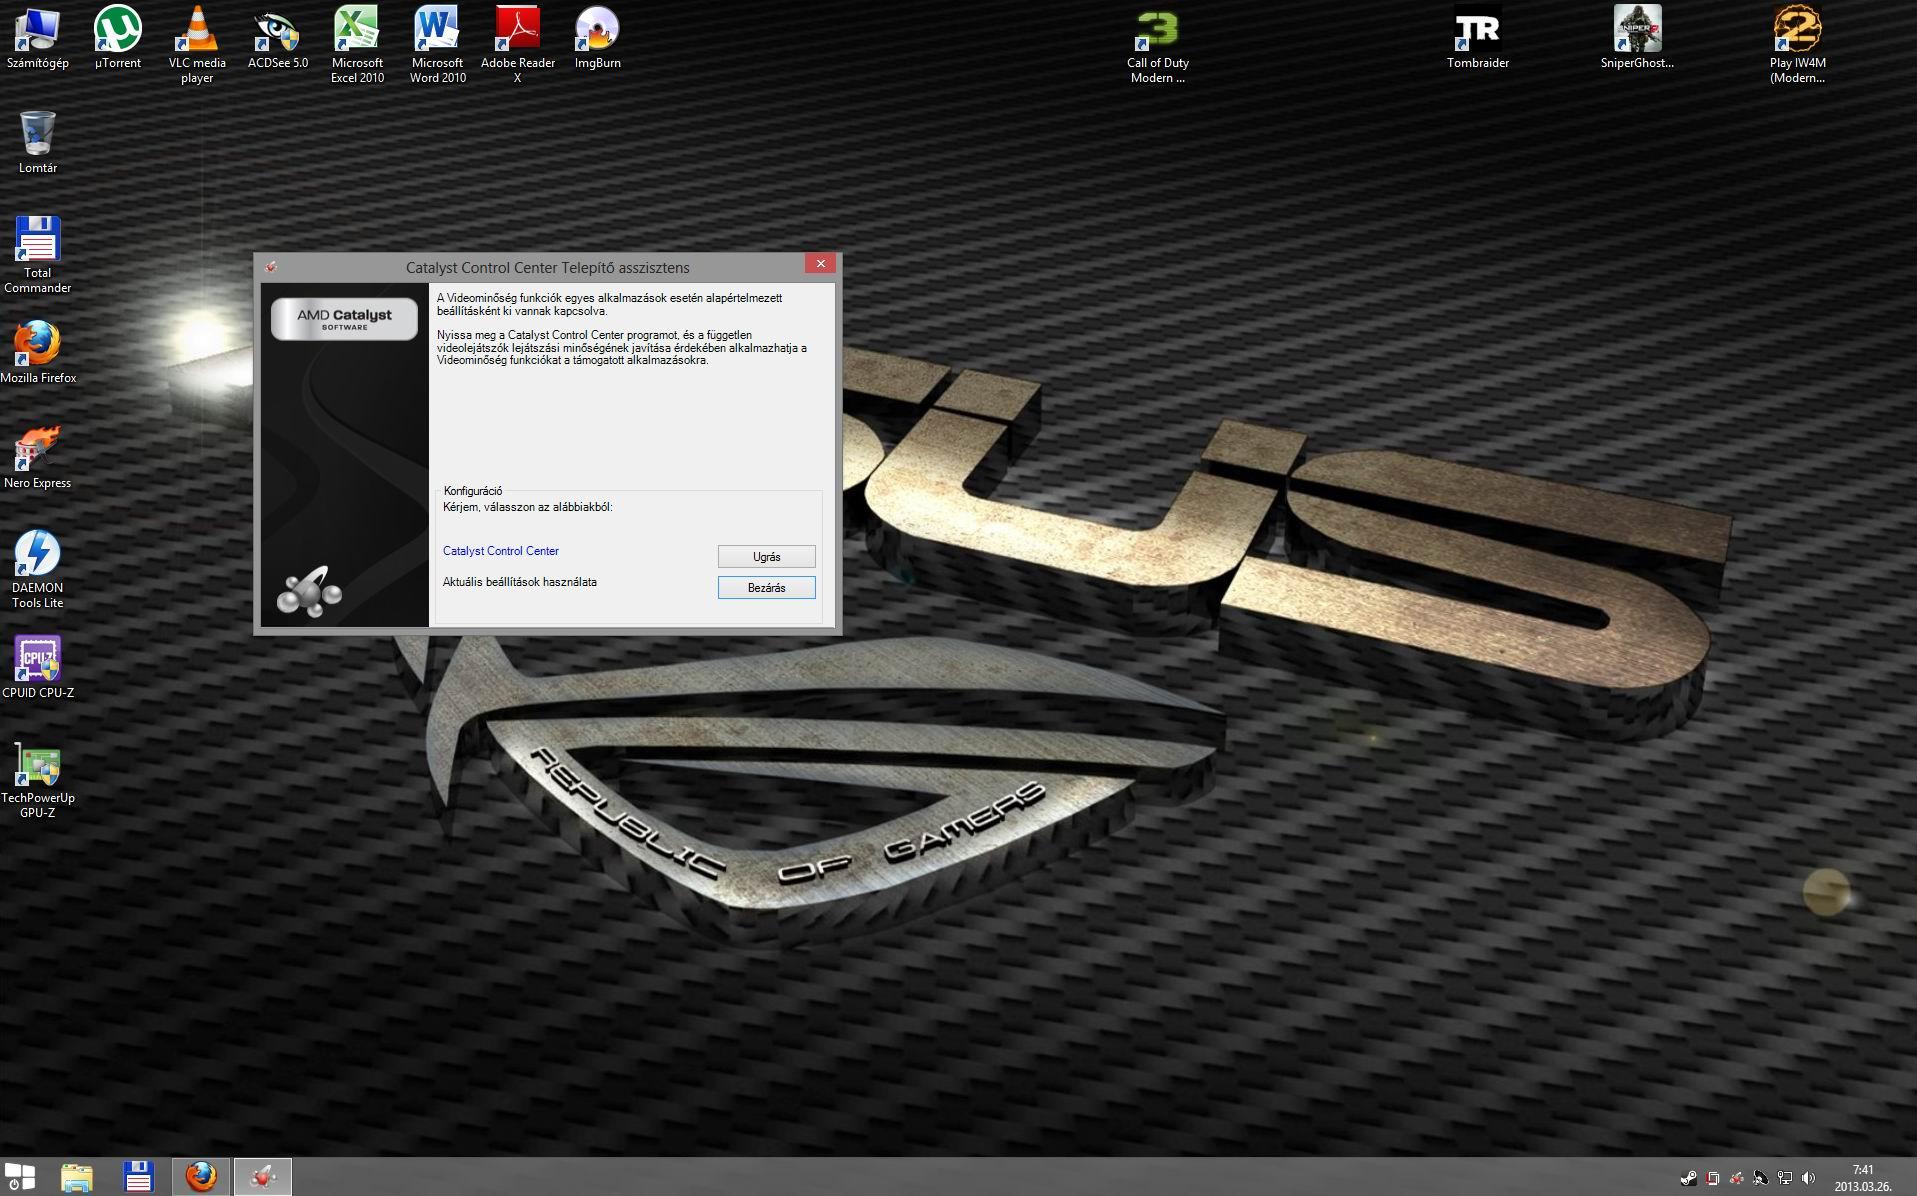
Task: Launch Mozilla Firefox desktop shortcut
Action: tap(38, 352)
